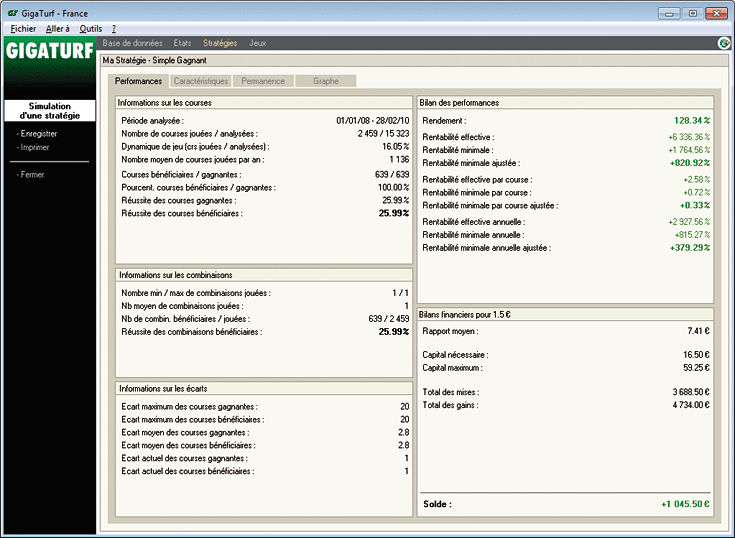Click the Rendement value 128.34 %

pos(692,120)
